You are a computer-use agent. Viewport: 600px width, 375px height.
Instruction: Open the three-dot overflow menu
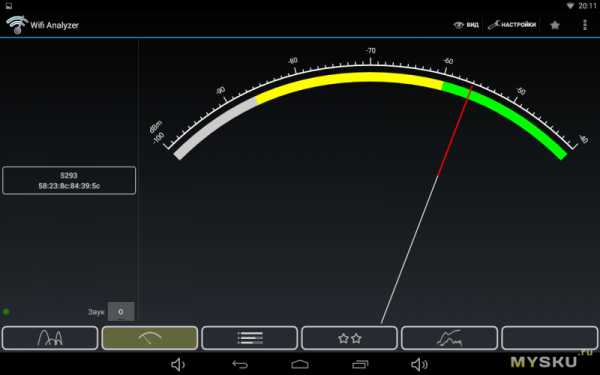[585, 25]
